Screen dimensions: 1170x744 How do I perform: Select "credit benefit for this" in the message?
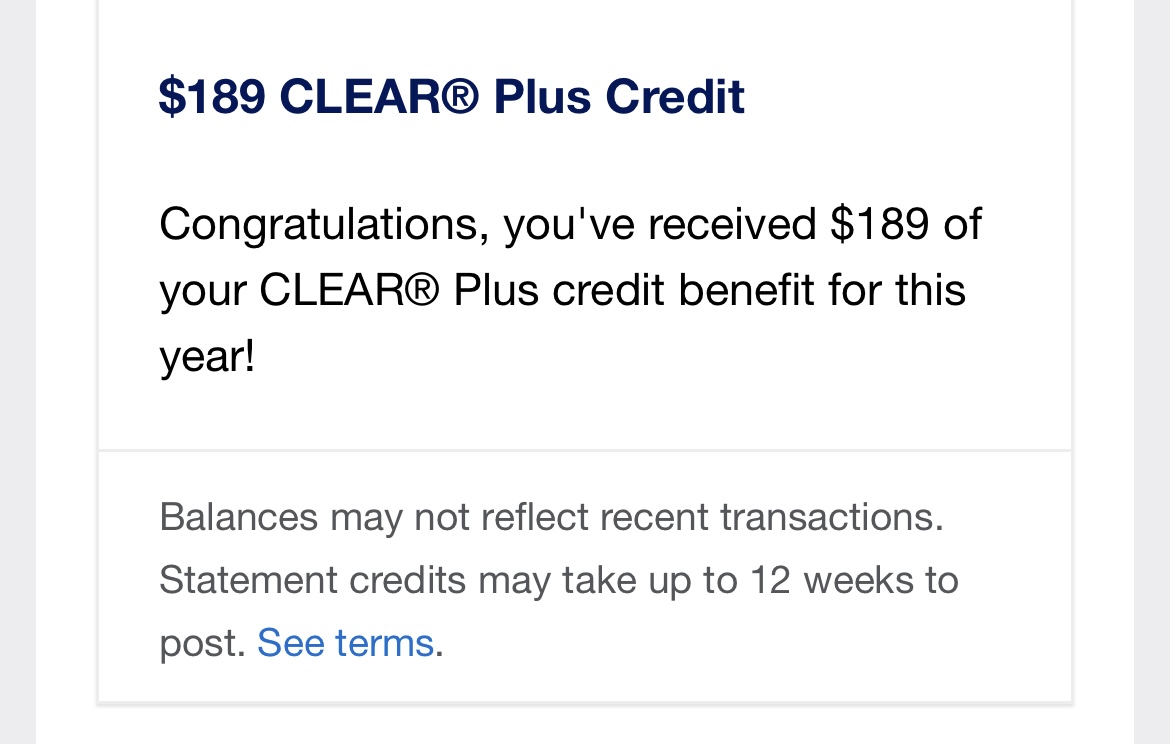pos(759,290)
